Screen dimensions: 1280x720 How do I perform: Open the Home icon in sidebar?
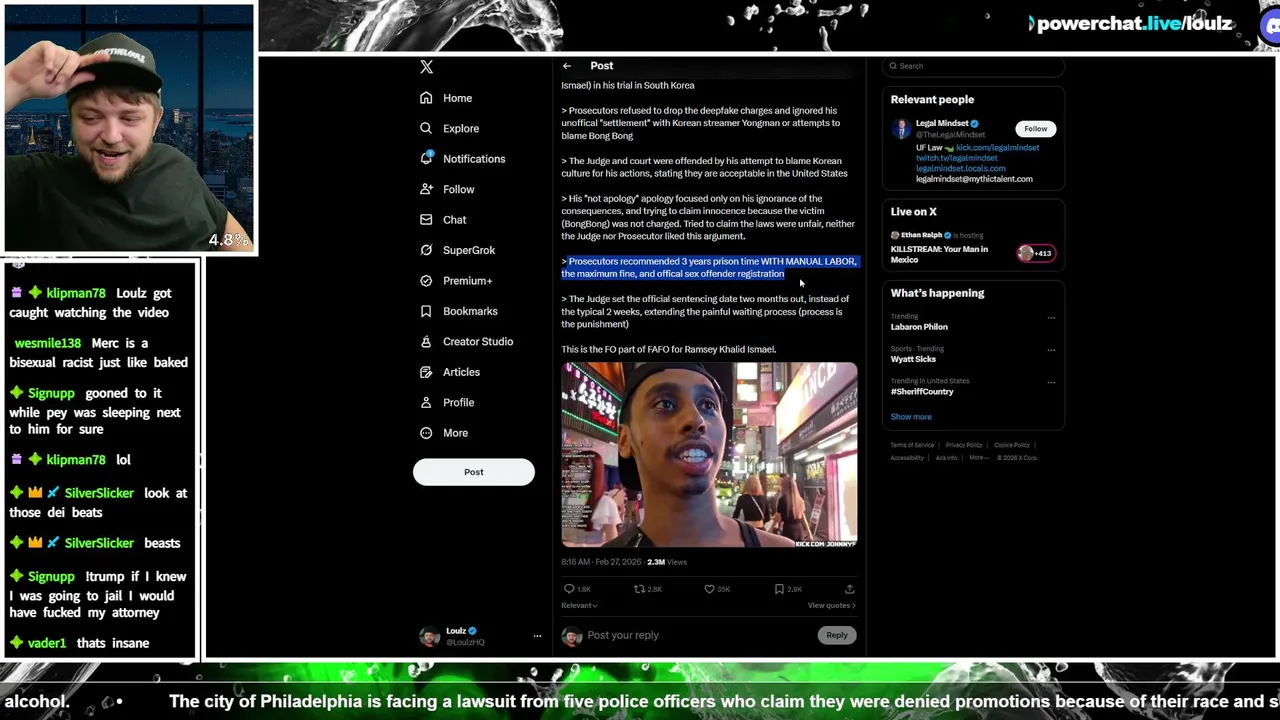click(x=426, y=98)
